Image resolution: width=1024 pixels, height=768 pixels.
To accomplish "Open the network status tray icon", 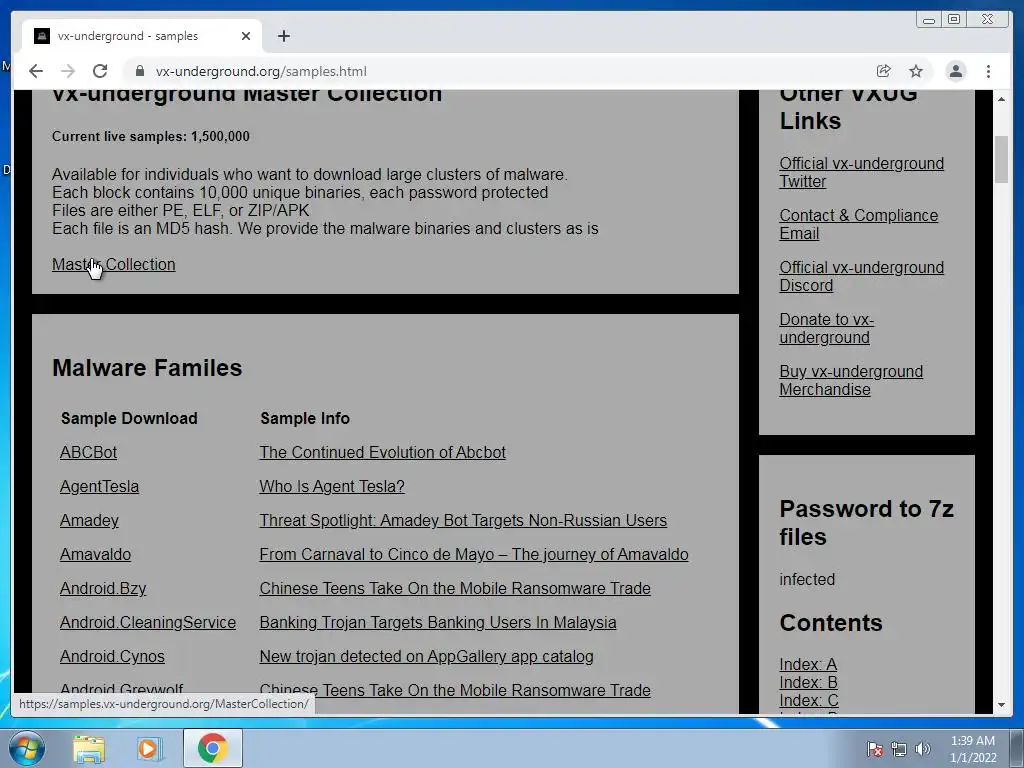I will (899, 749).
